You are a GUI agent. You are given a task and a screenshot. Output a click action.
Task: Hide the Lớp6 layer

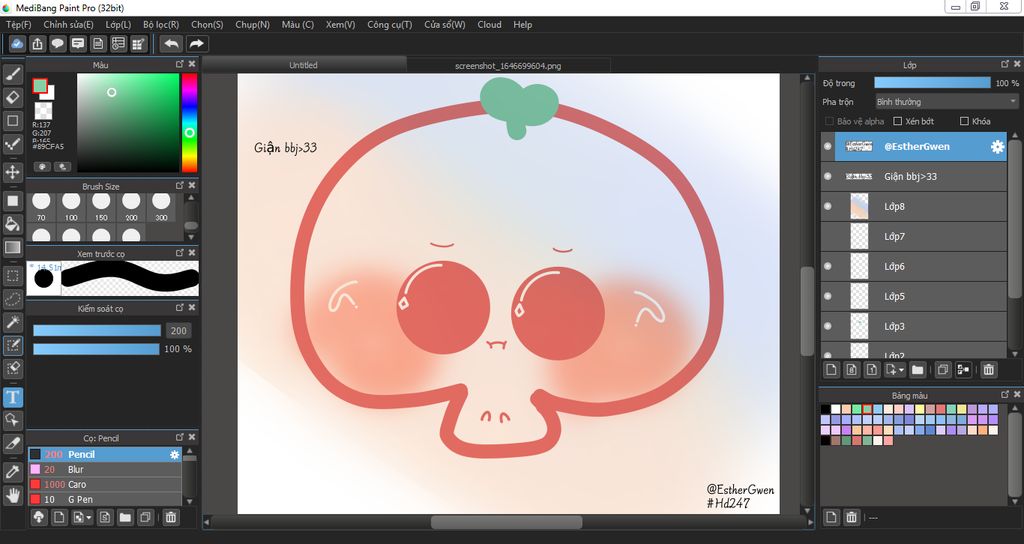pyautogui.click(x=827, y=266)
